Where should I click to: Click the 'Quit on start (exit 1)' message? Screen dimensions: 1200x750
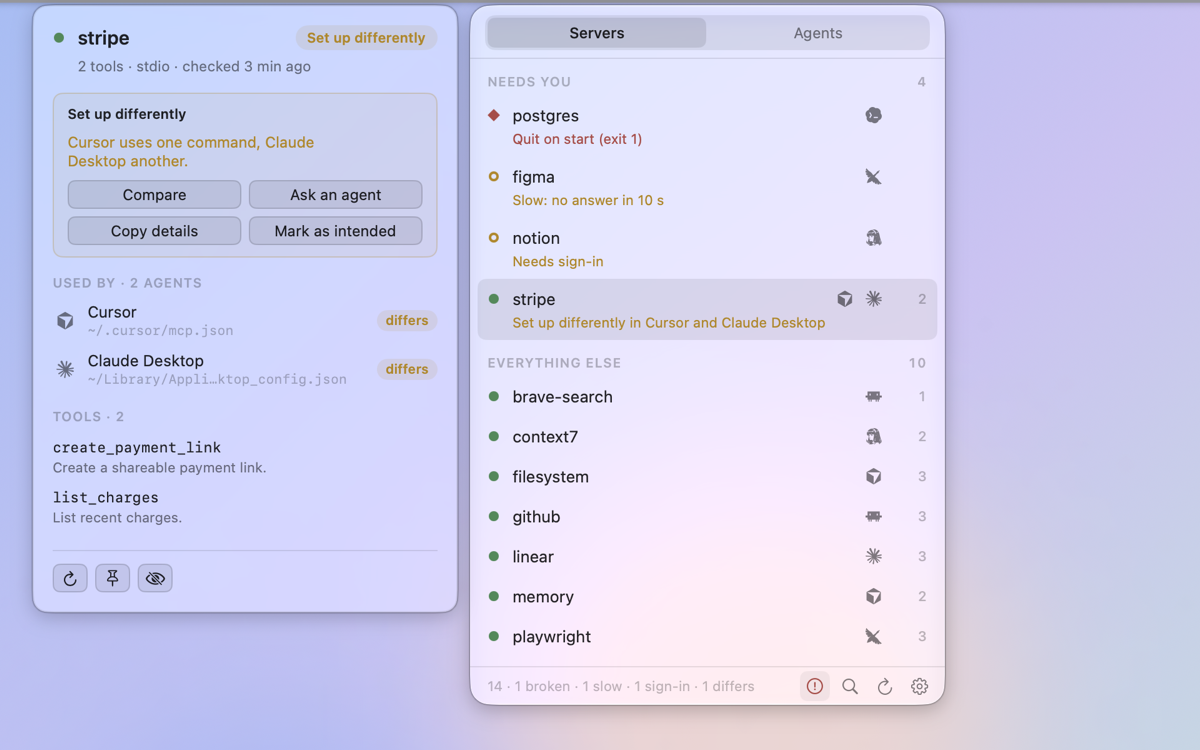[577, 139]
